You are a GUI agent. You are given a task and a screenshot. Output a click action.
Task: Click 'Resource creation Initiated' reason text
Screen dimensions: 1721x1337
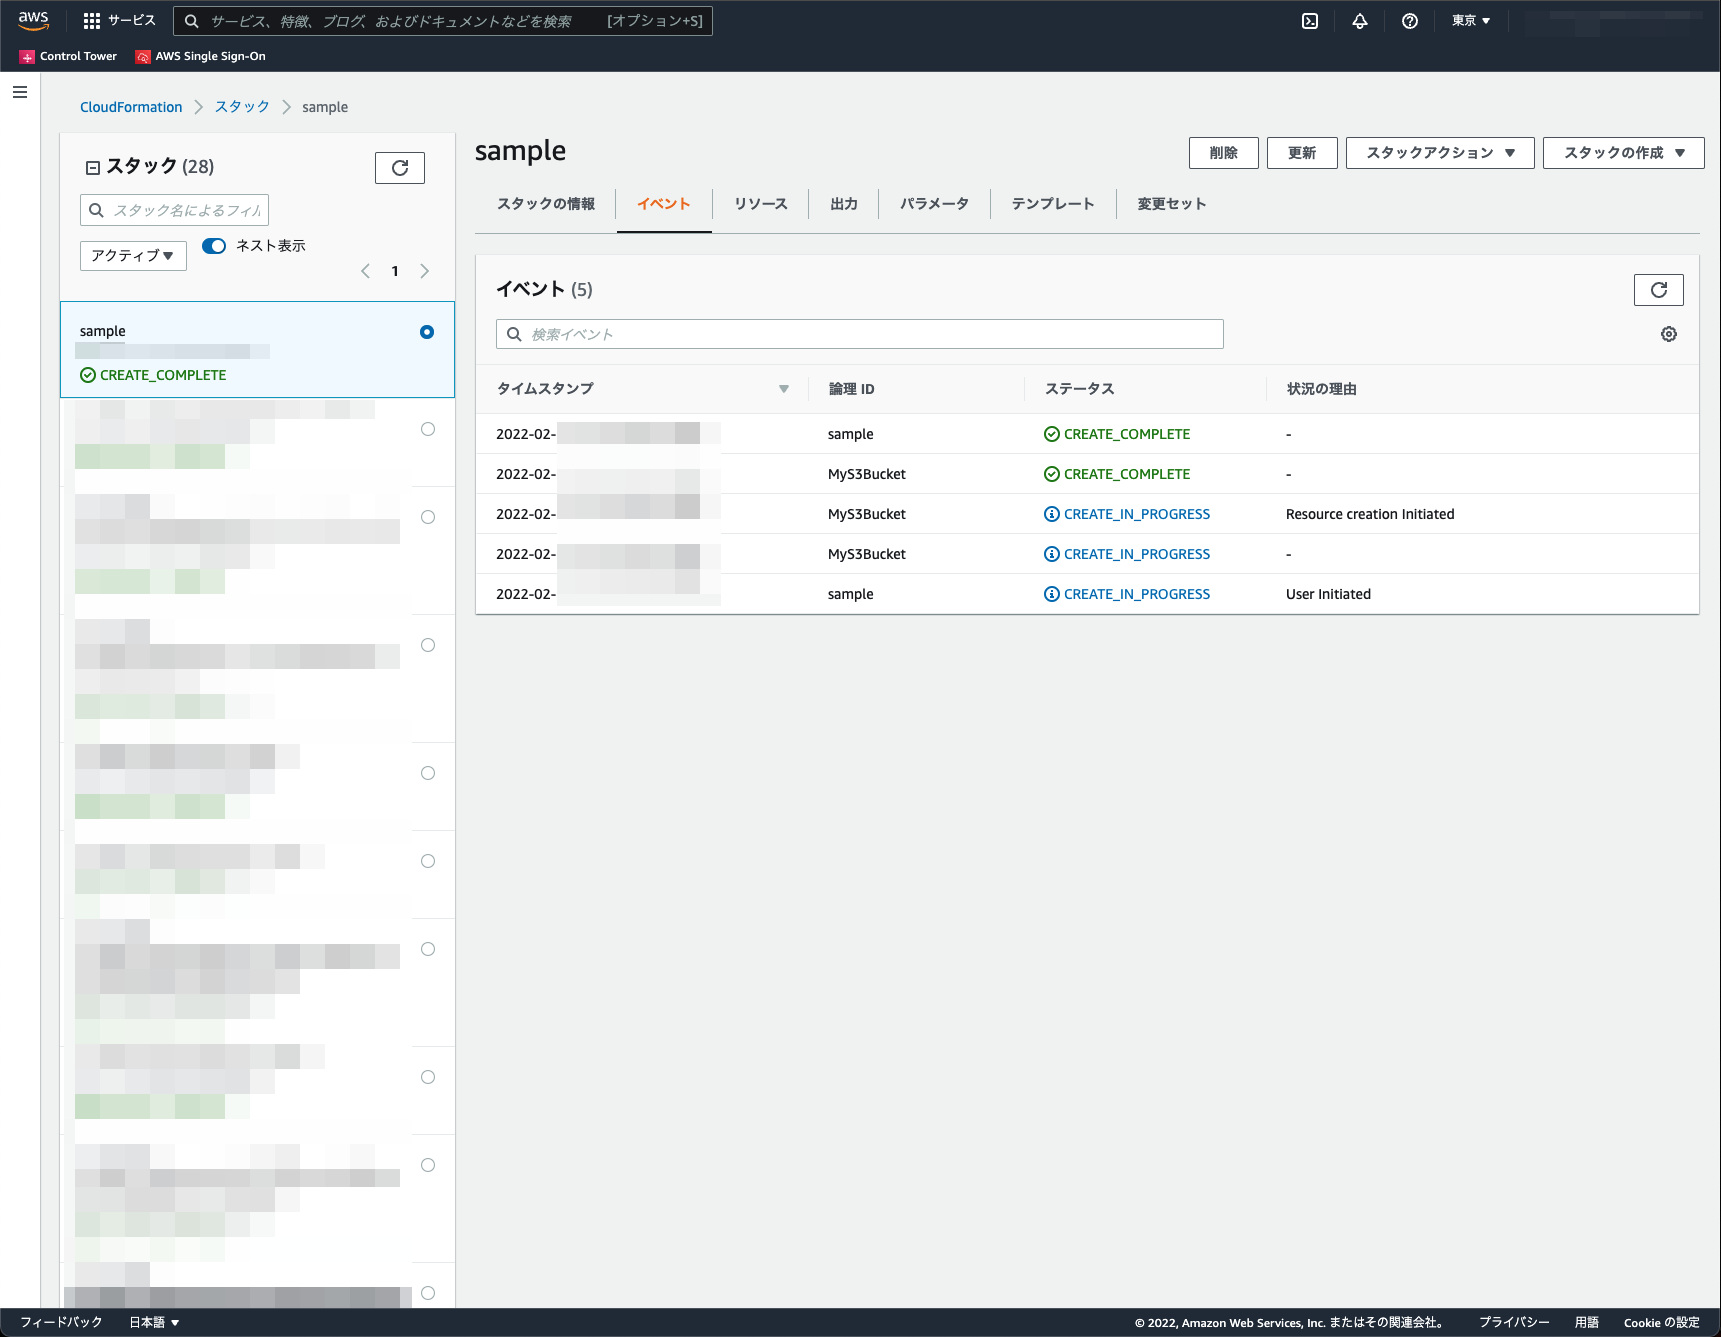click(1370, 514)
